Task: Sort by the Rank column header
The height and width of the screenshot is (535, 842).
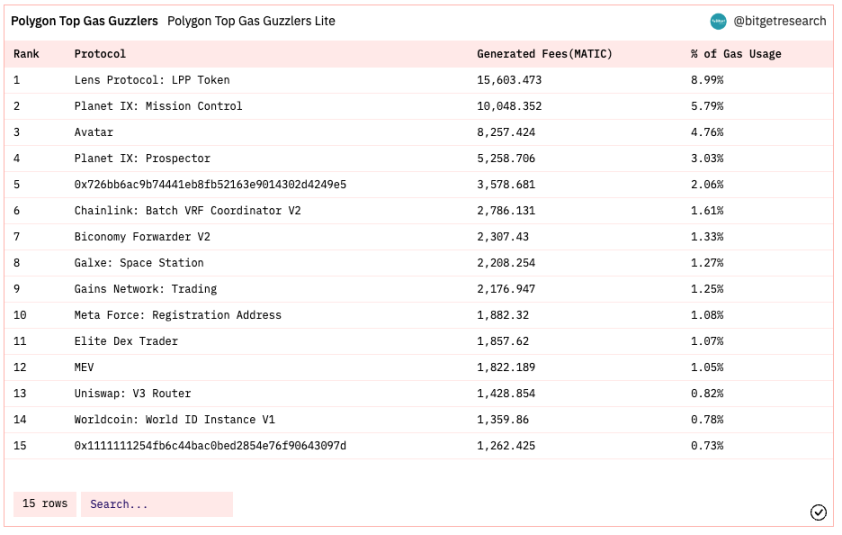Action: tap(26, 54)
